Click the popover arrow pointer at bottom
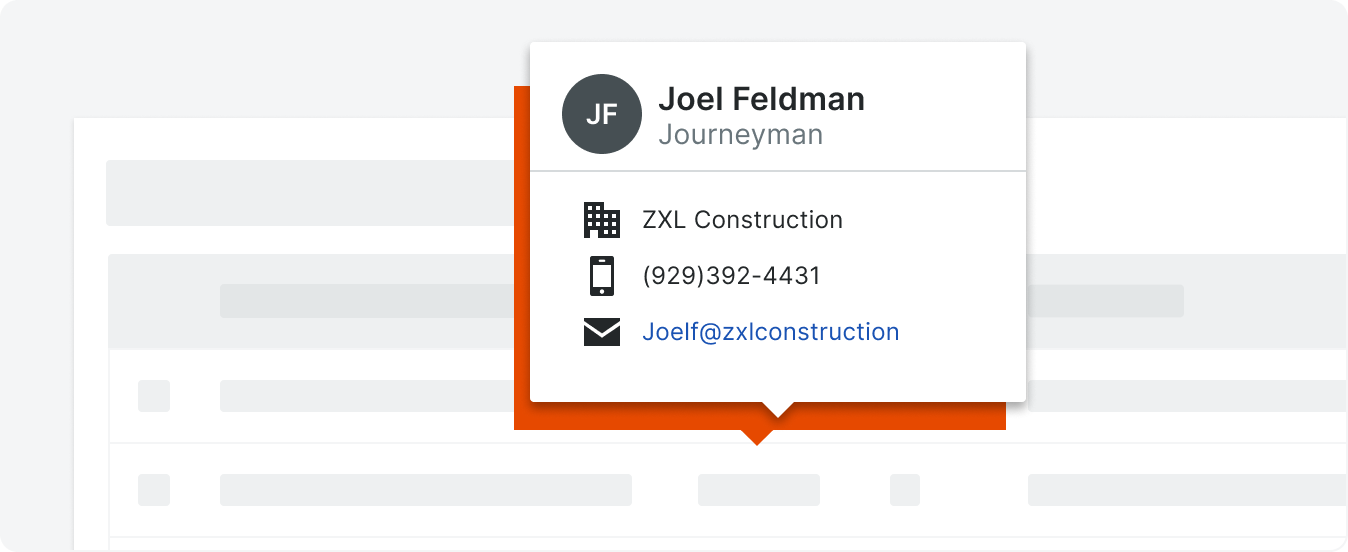This screenshot has height=552, width=1348. click(x=777, y=409)
